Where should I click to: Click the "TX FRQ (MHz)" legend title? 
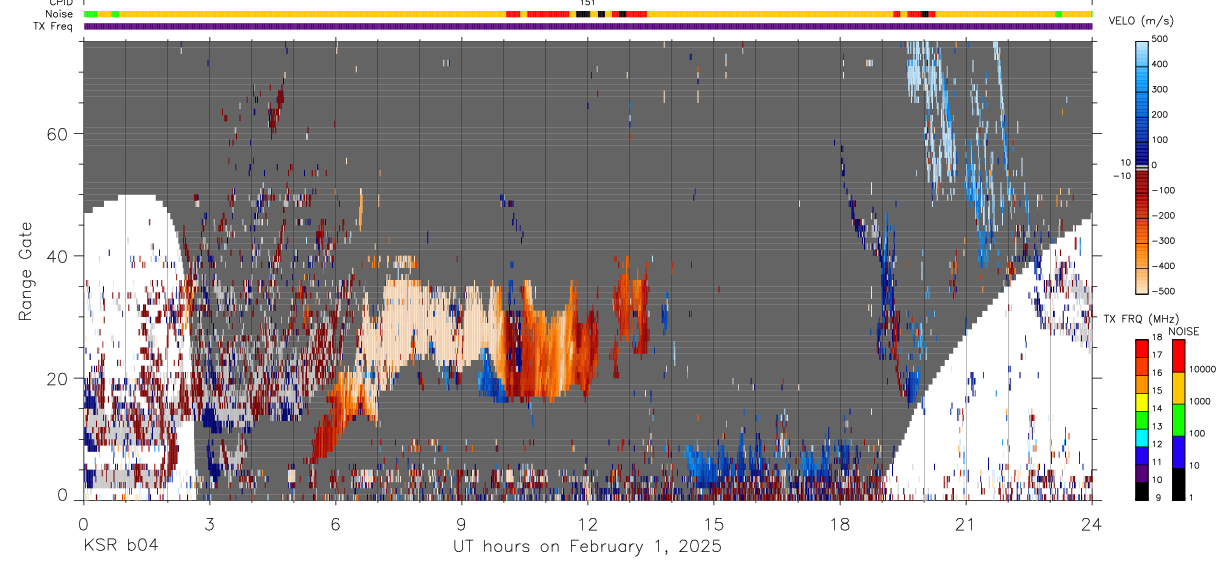1141,318
